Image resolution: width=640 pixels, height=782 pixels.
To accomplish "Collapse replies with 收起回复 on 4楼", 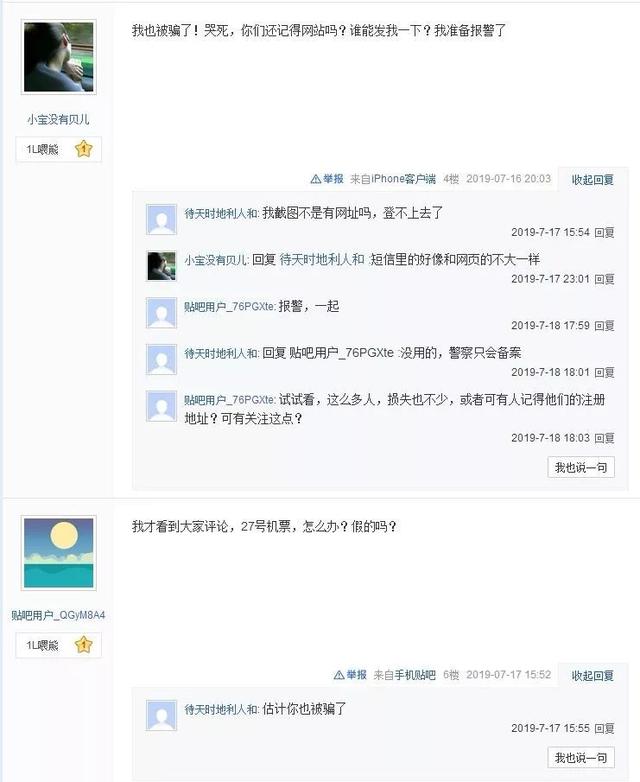I will [x=592, y=180].
